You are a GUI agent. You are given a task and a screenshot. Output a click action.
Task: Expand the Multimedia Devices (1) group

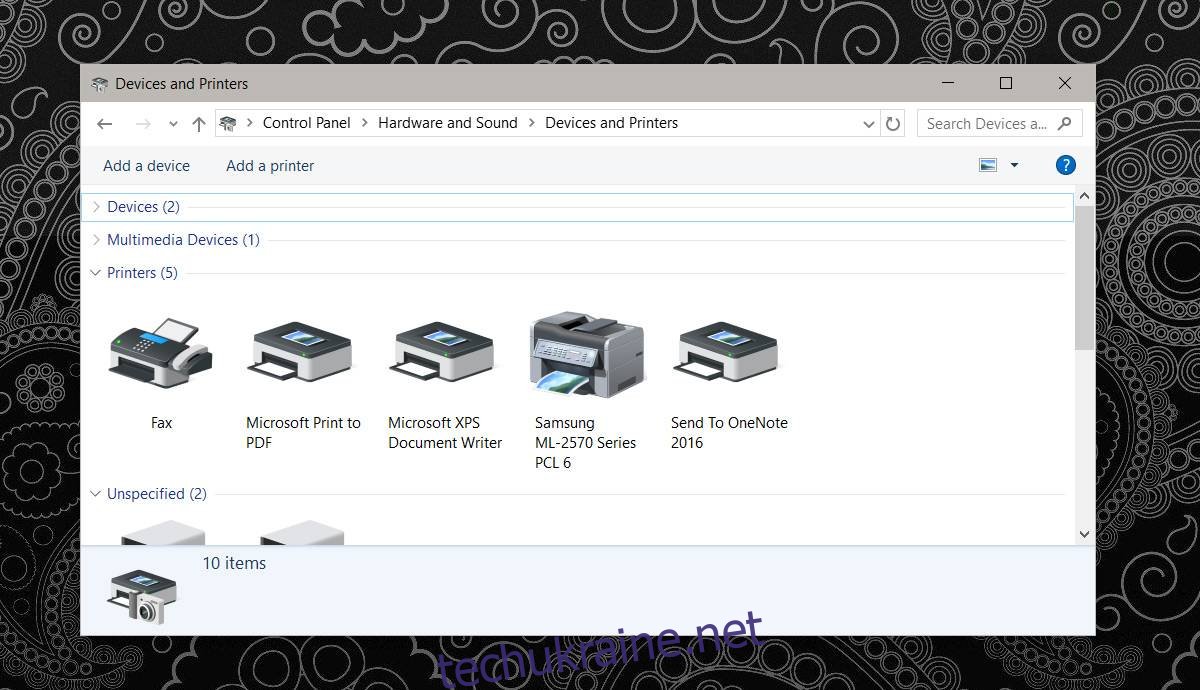[96, 240]
